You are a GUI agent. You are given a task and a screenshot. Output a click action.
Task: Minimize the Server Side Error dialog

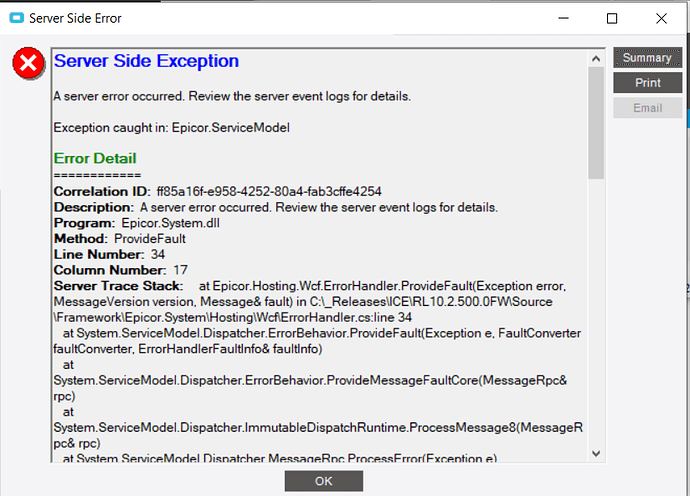pyautogui.click(x=564, y=18)
